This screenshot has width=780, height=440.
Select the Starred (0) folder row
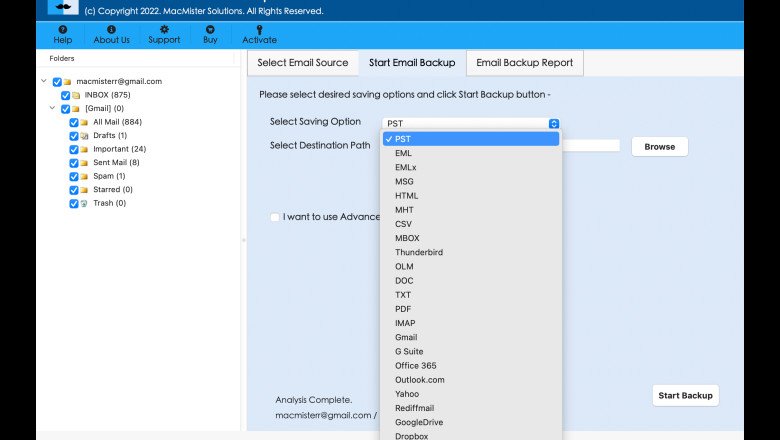pyautogui.click(x=113, y=190)
